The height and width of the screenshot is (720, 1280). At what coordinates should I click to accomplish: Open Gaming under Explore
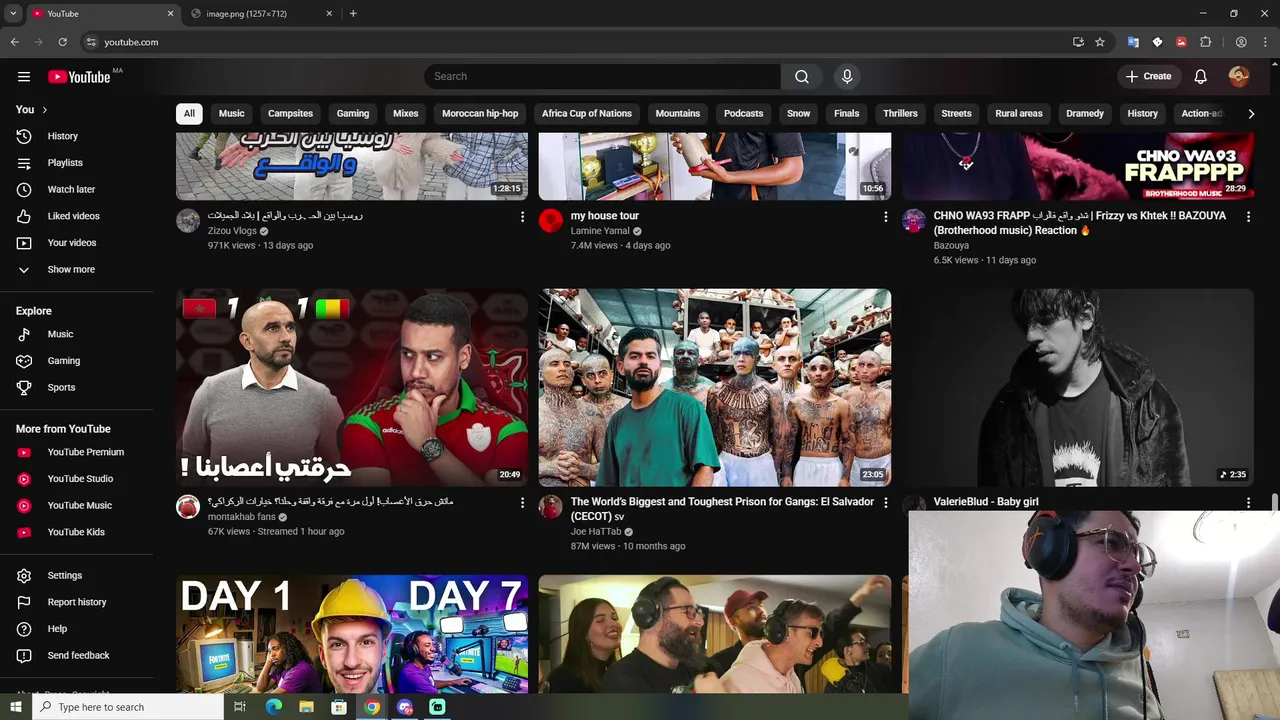click(x=63, y=361)
